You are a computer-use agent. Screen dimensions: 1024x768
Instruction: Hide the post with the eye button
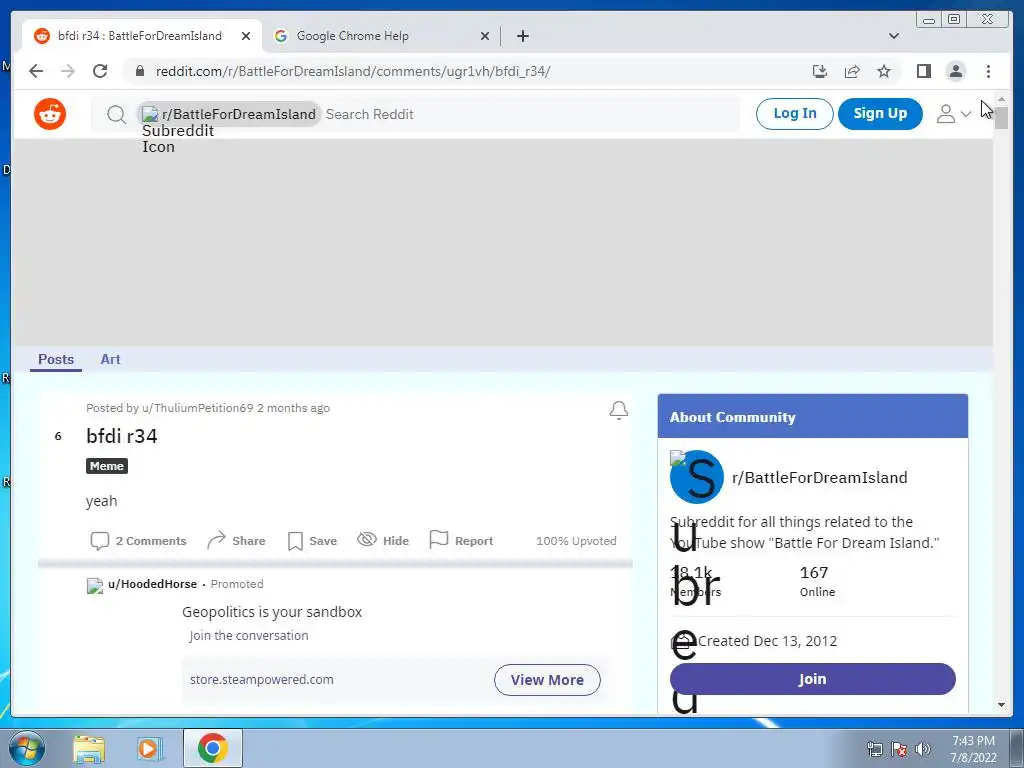click(x=383, y=541)
